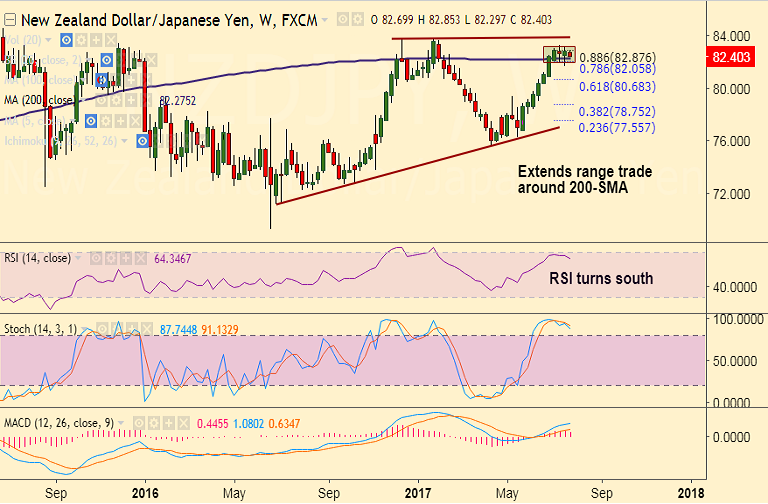
Task: Open MA (5, close) settings gear
Action: [x=106, y=120]
